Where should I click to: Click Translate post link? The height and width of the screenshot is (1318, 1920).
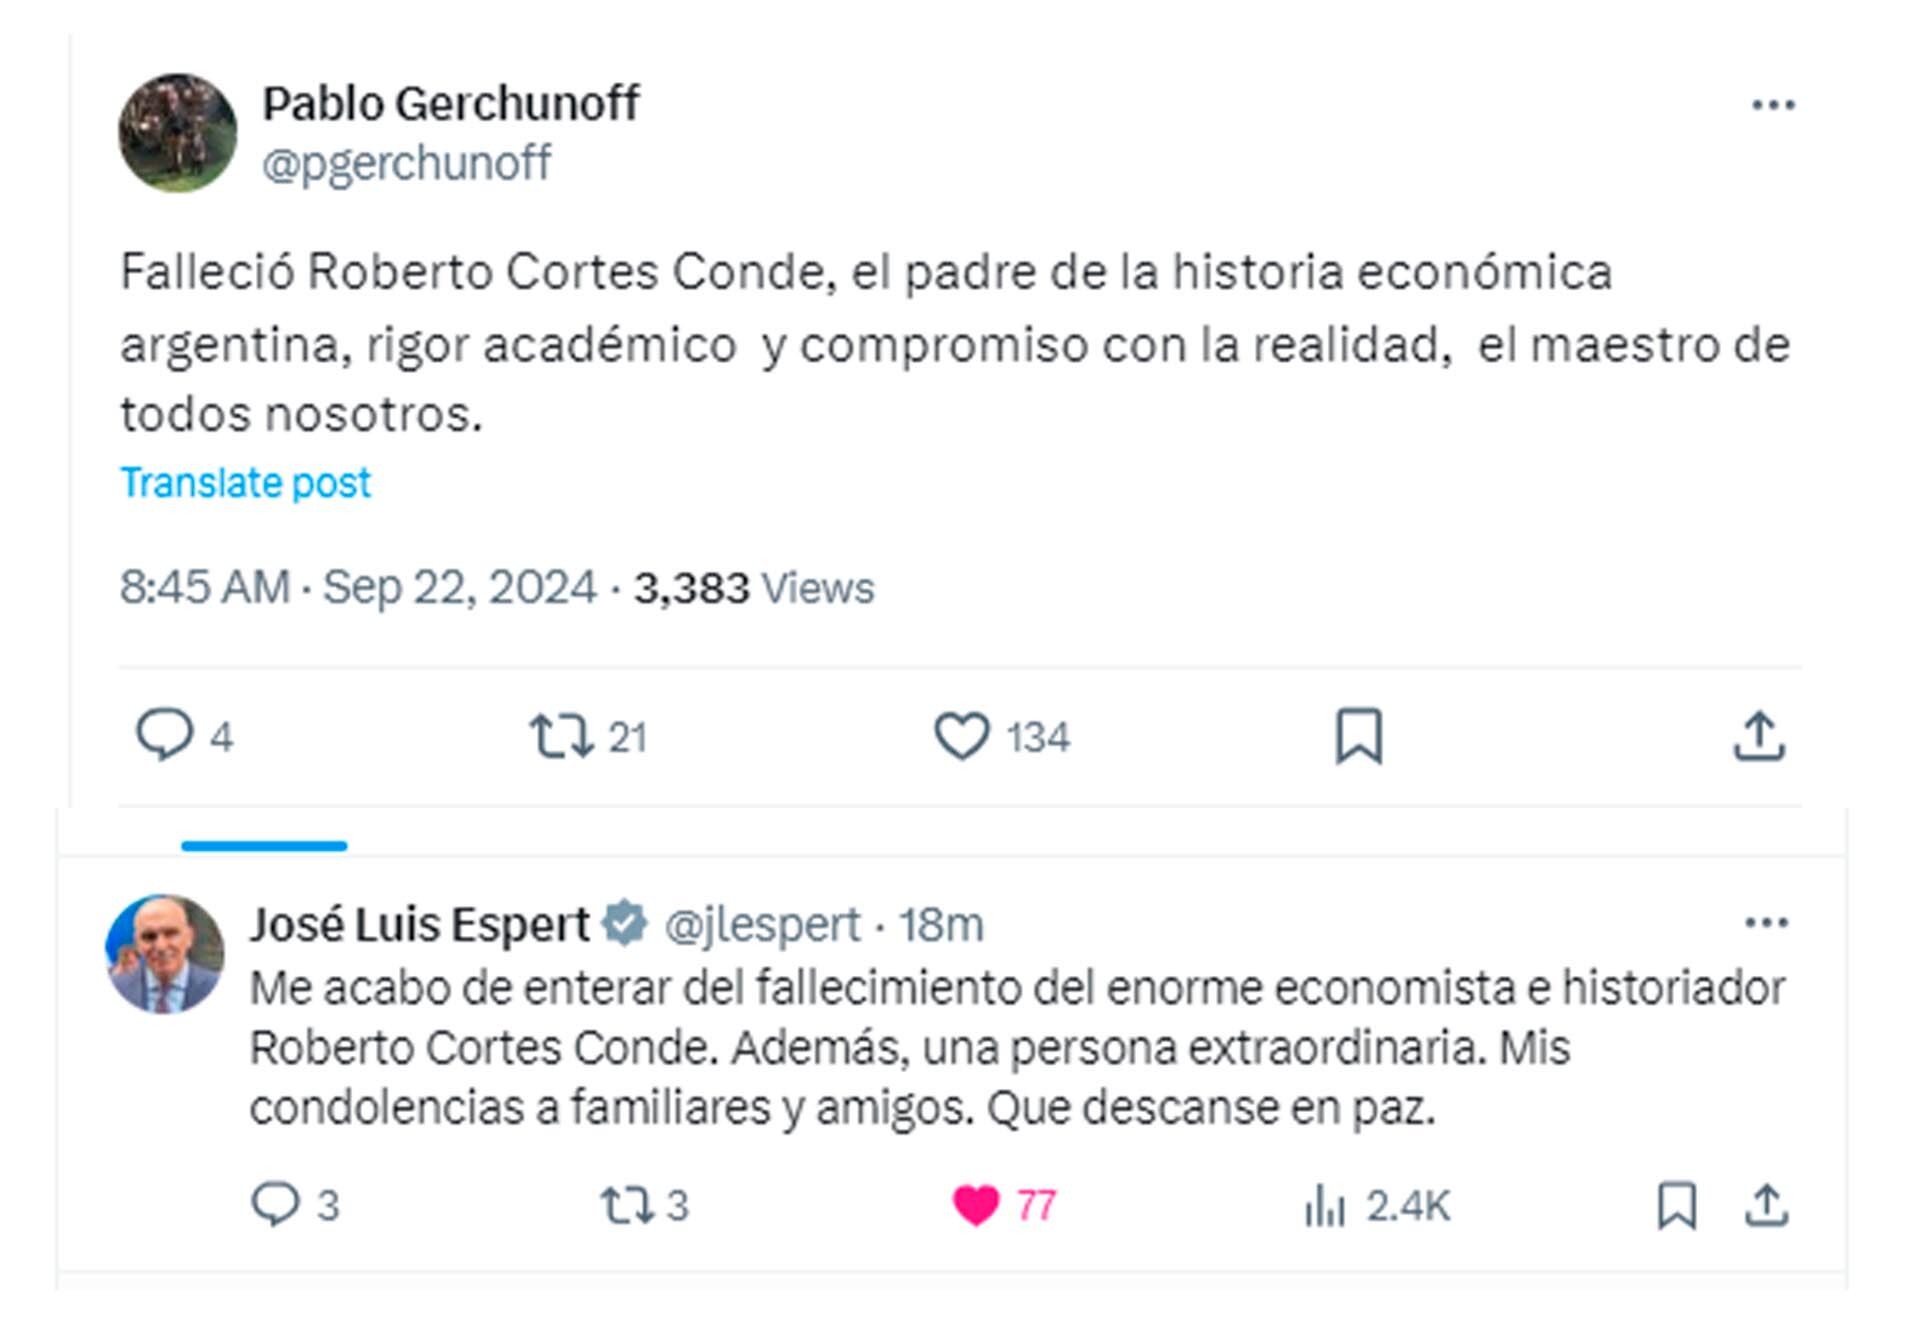click(x=245, y=483)
